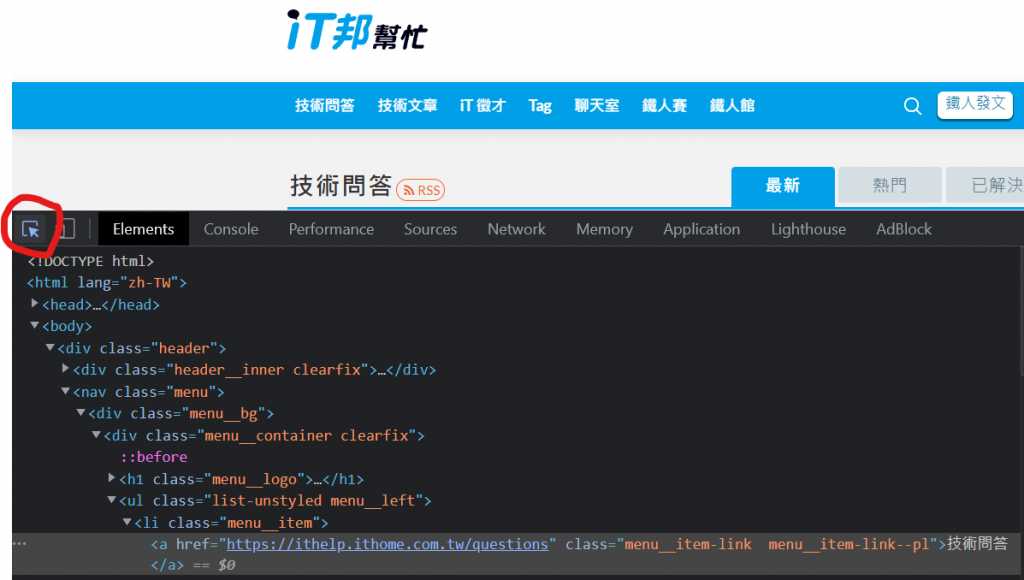Click the three-dot row actions icon
1024x580 pixels.
point(19,544)
